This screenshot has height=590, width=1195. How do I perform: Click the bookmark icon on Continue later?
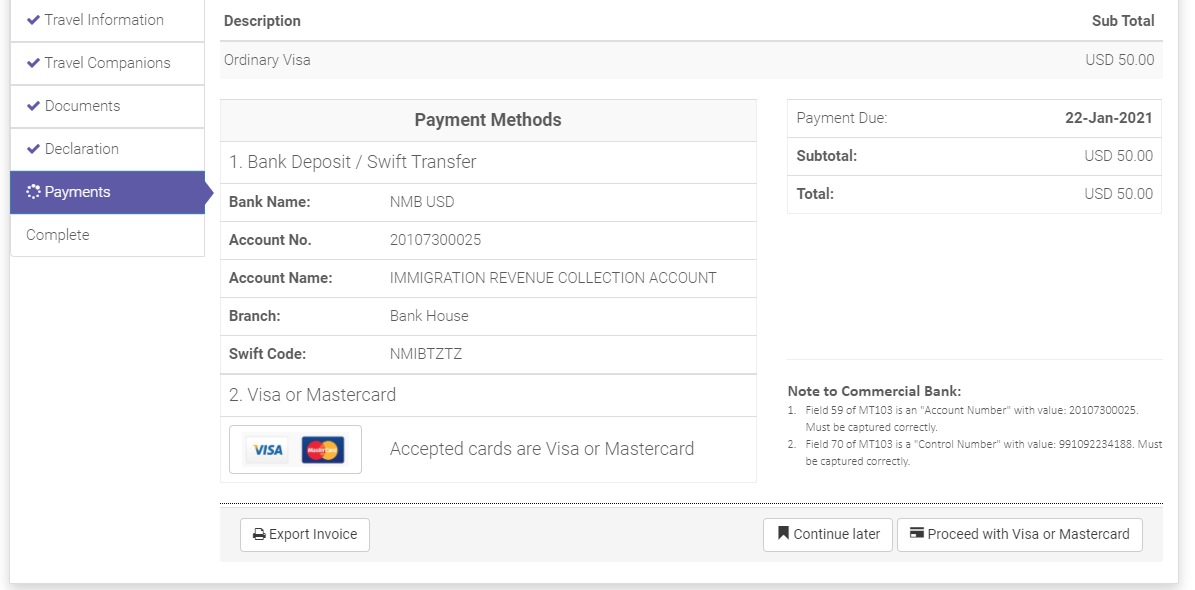pyautogui.click(x=783, y=534)
